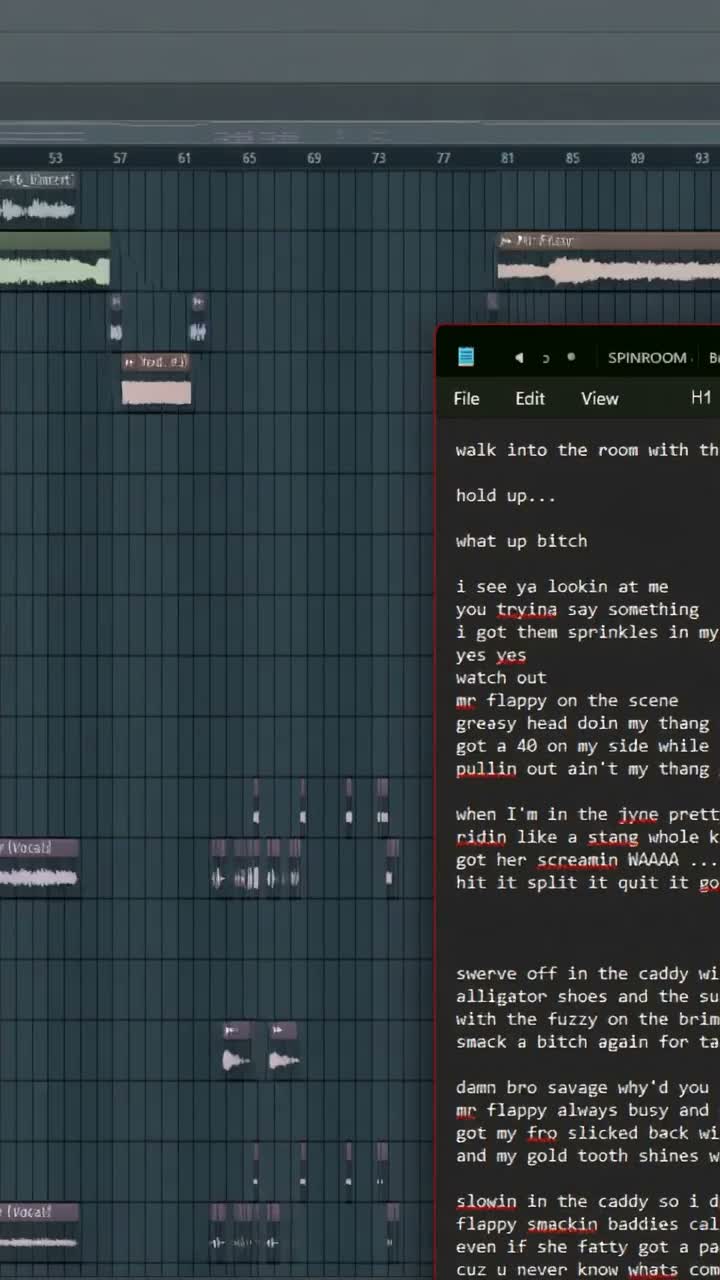Click the line "greasy head doin my thang"
720x1280 pixels.
point(582,723)
